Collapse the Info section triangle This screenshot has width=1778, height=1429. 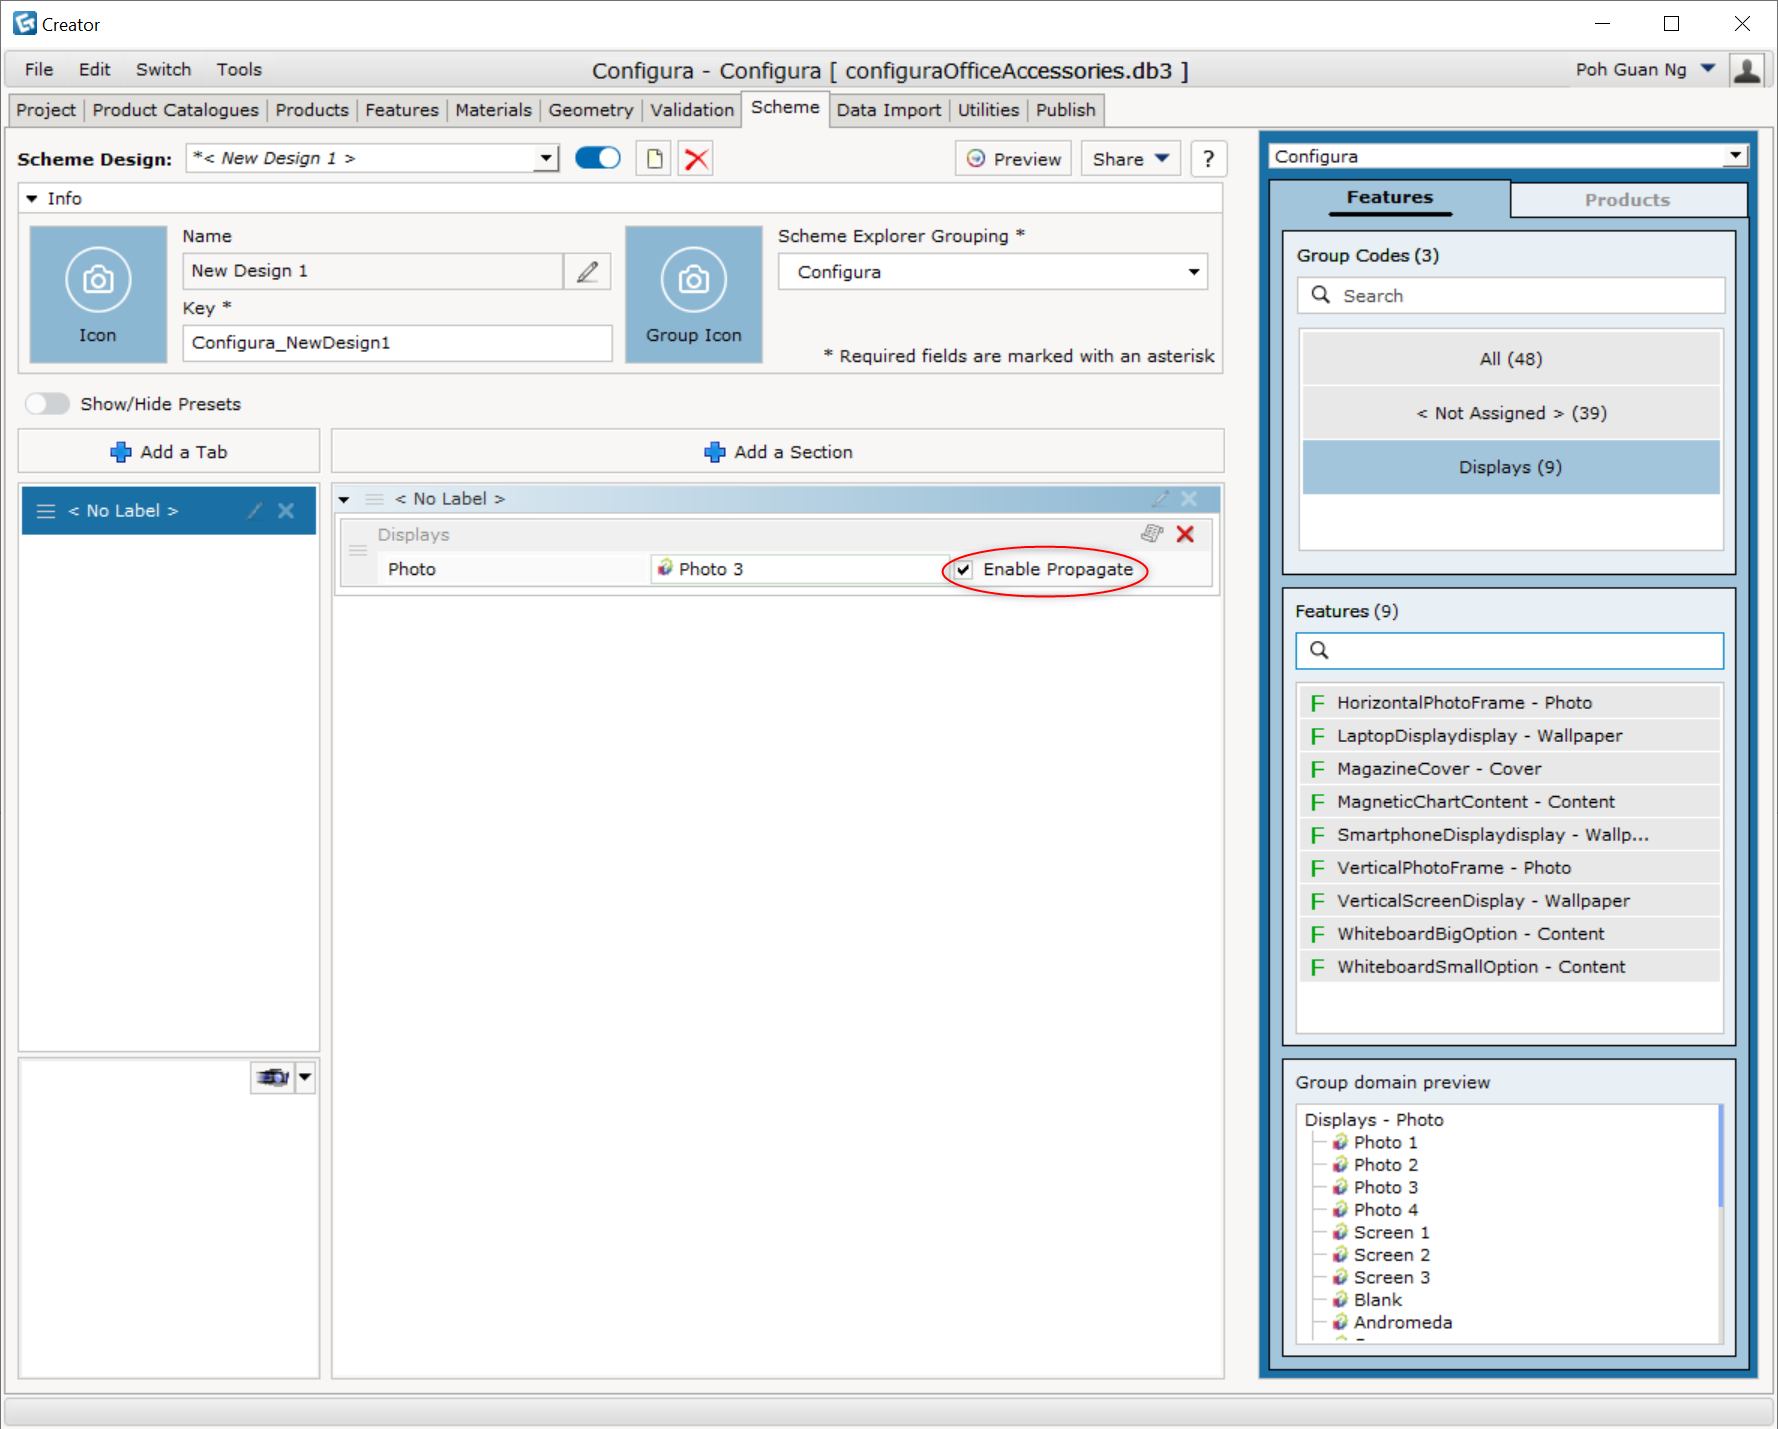tap(32, 199)
